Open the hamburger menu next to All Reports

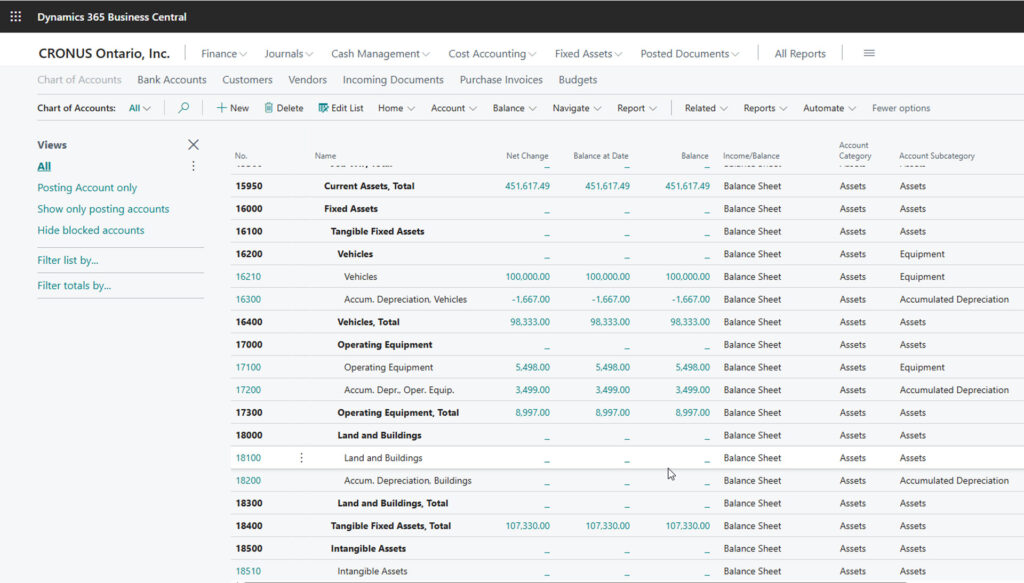869,54
